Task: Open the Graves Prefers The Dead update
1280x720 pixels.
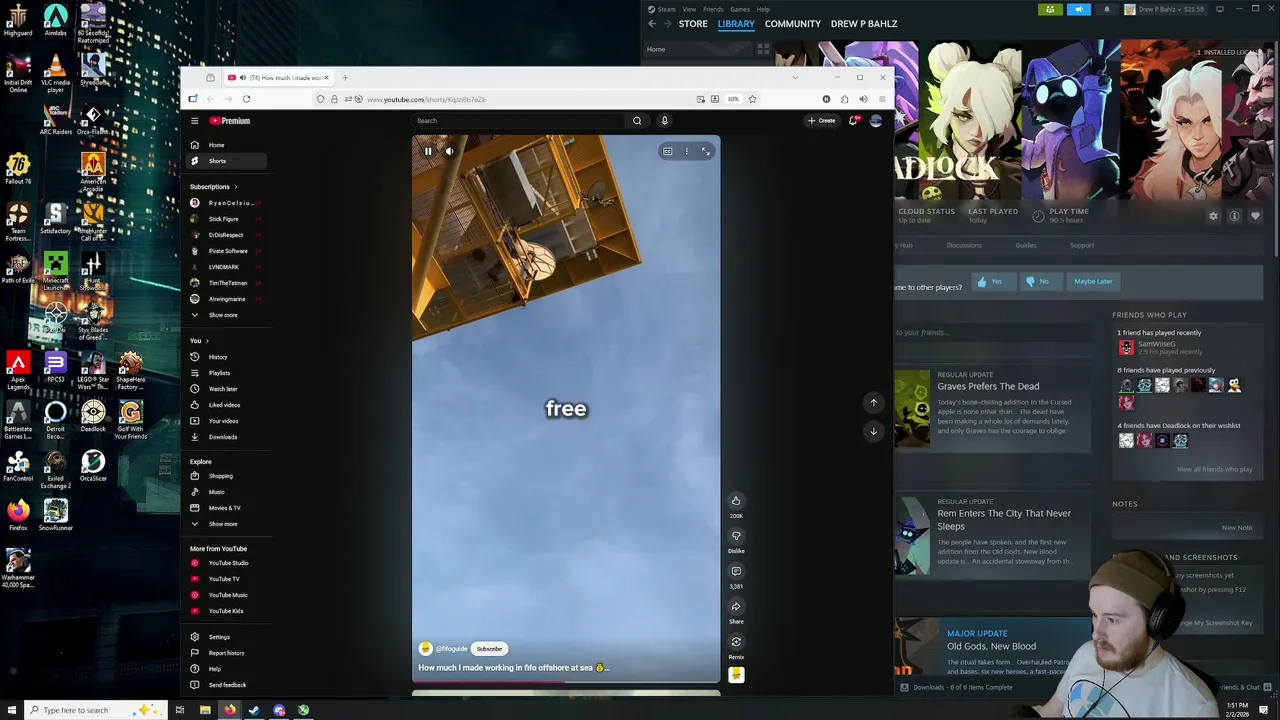Action: (x=988, y=386)
